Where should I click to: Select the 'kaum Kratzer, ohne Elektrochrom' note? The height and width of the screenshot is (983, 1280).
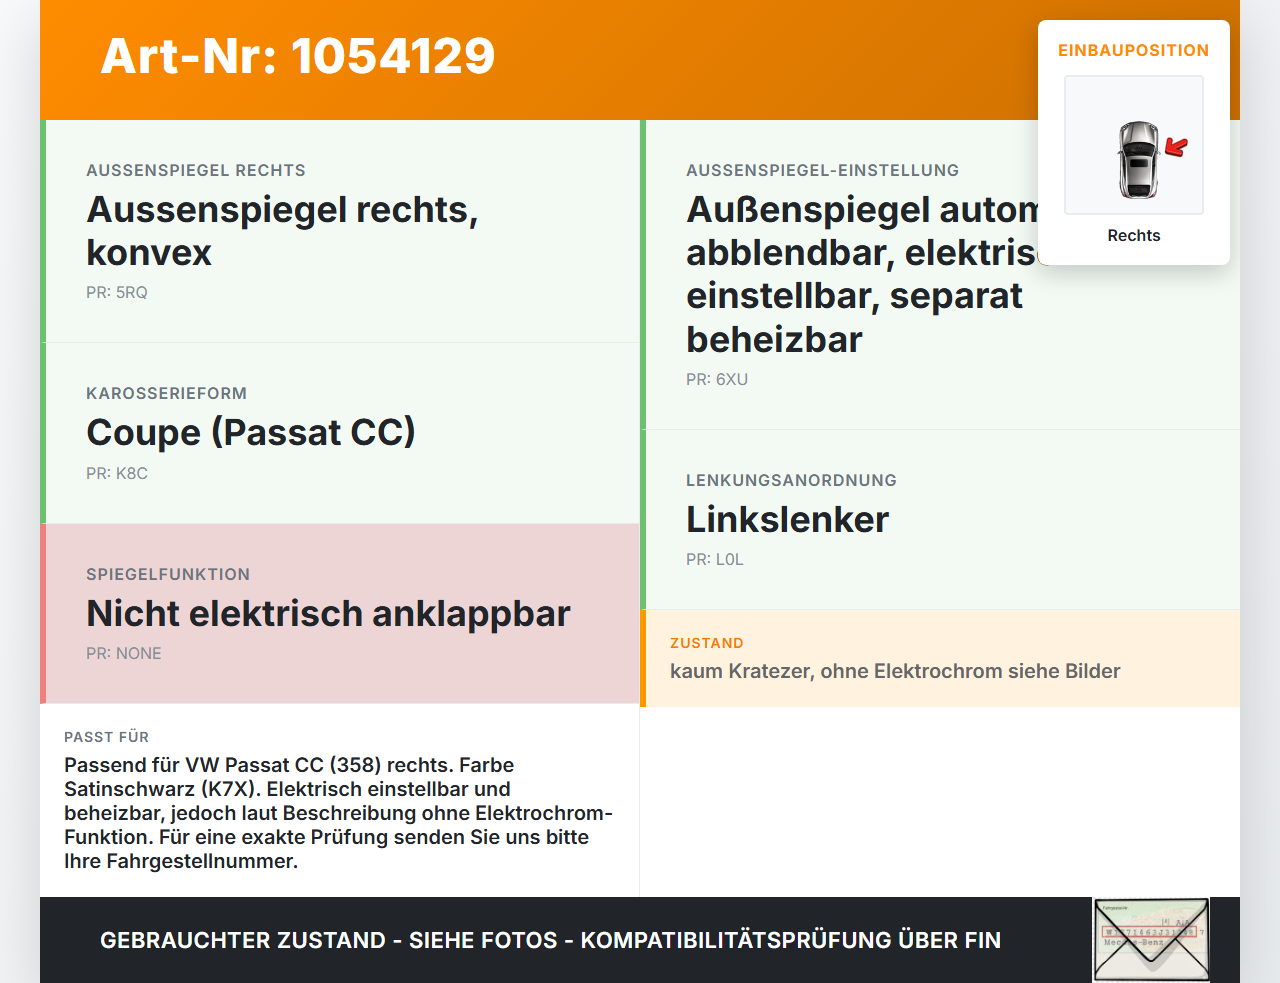coord(895,672)
